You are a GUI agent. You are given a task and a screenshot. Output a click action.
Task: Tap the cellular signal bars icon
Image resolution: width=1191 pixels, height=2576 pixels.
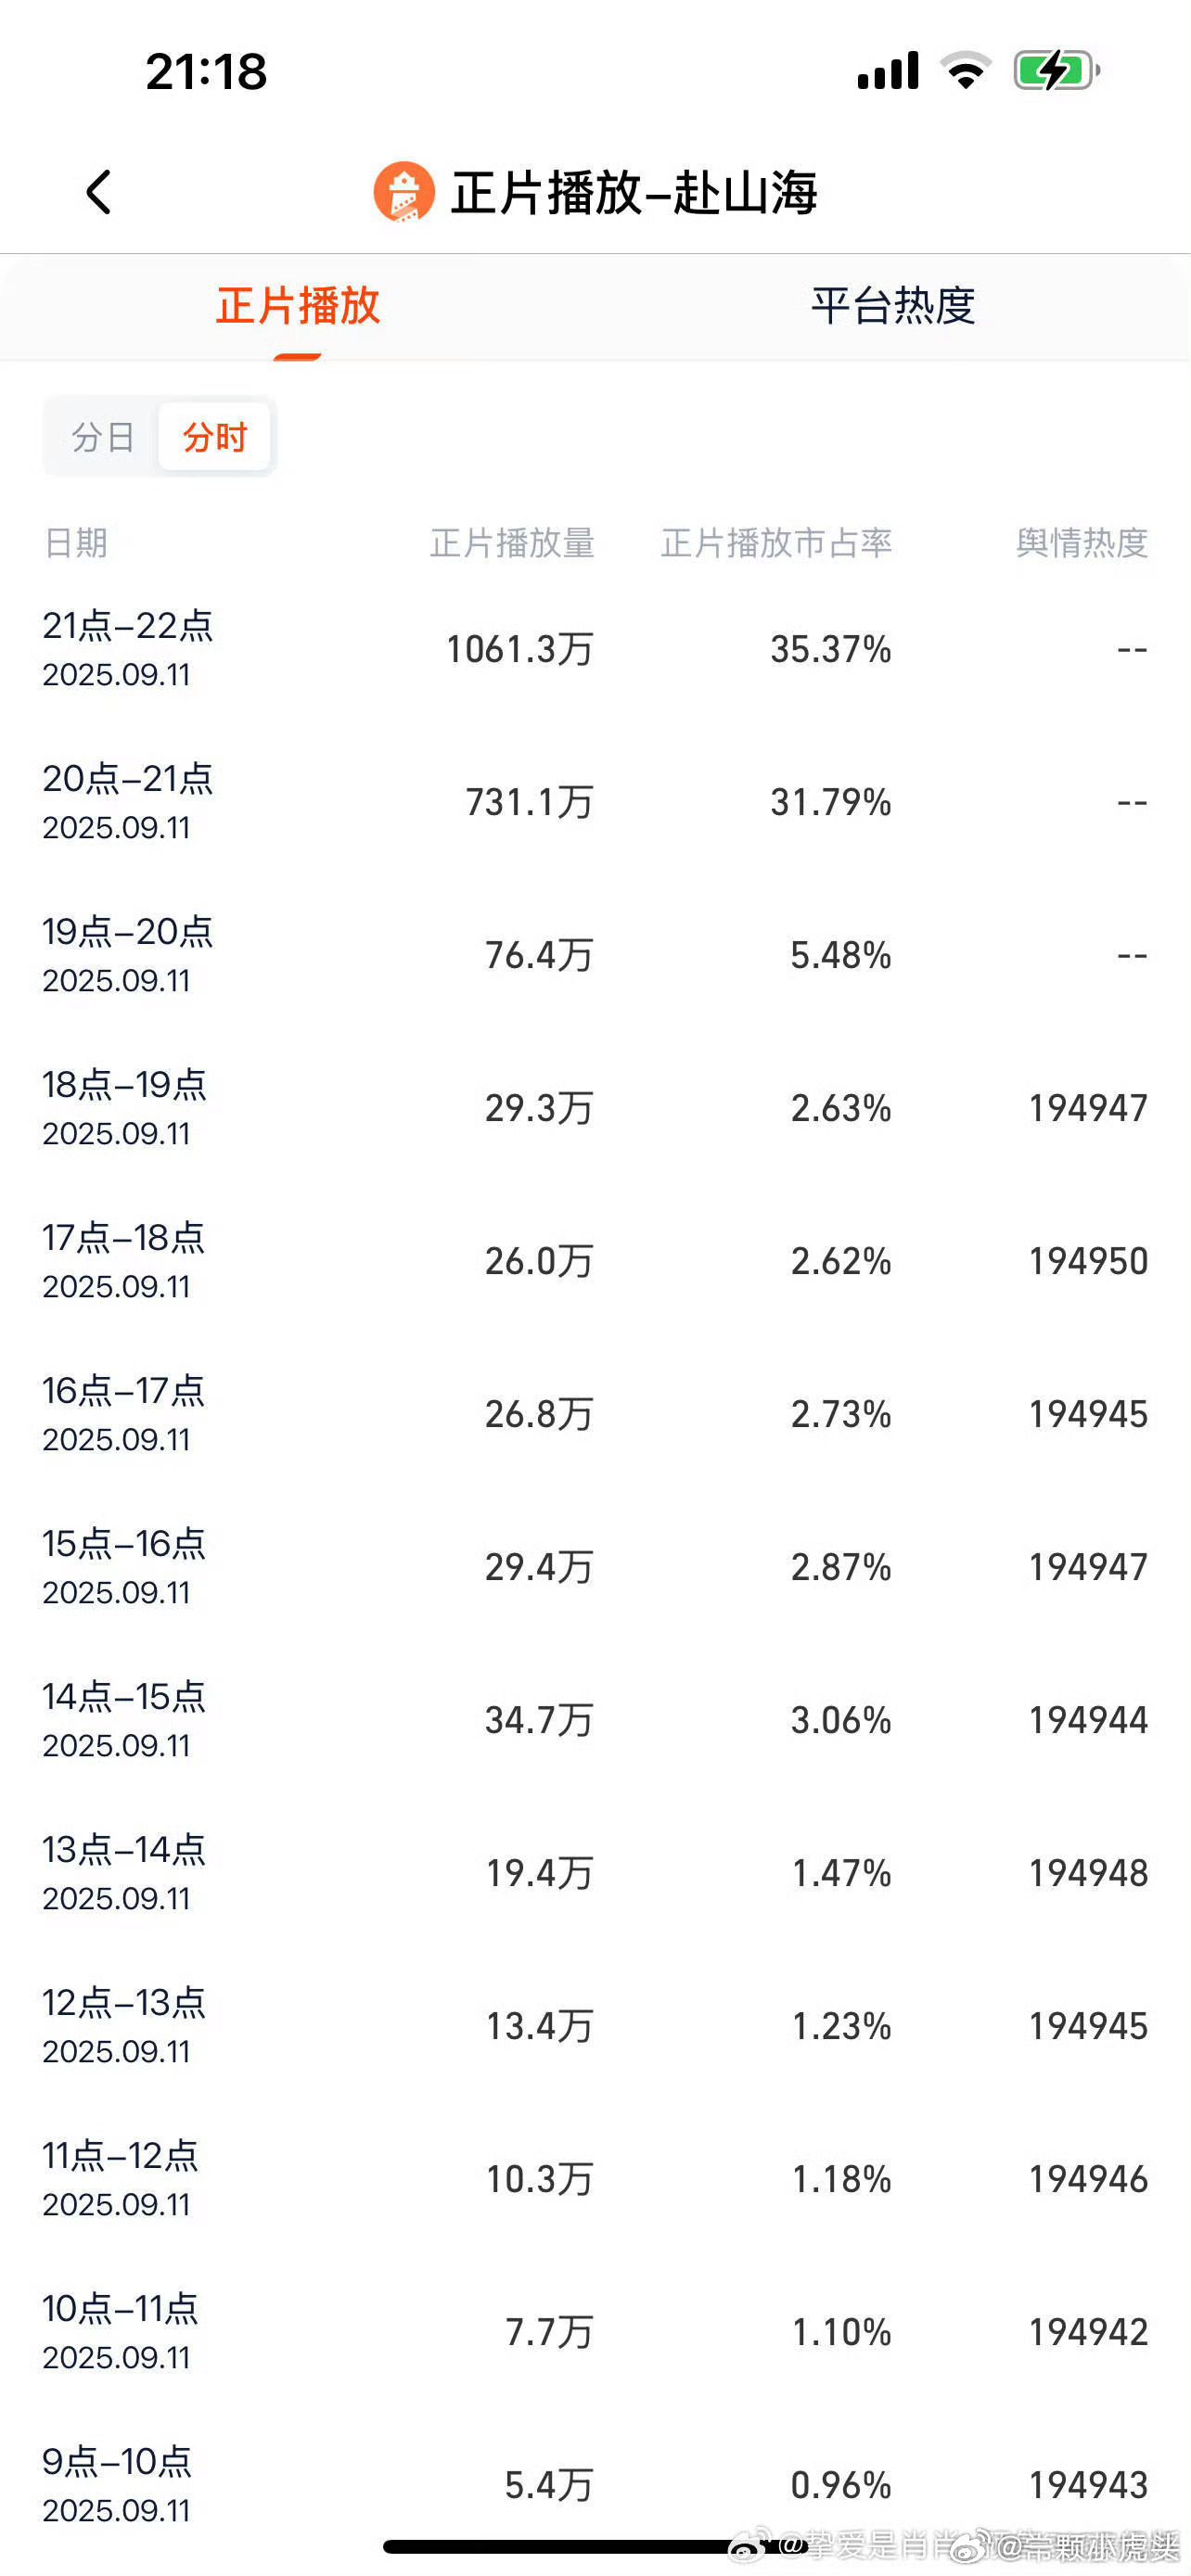[888, 71]
